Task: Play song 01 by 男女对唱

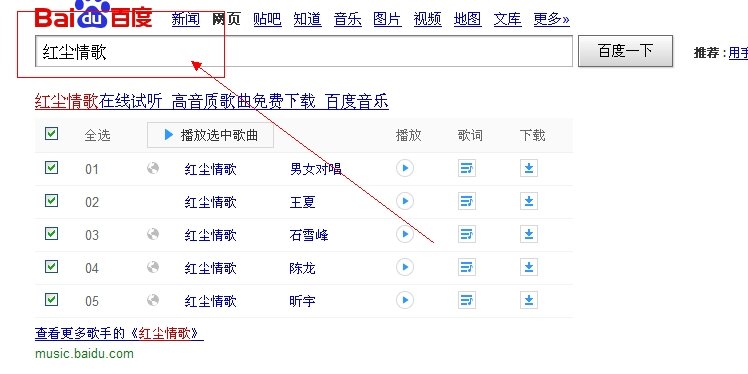Action: (405, 168)
